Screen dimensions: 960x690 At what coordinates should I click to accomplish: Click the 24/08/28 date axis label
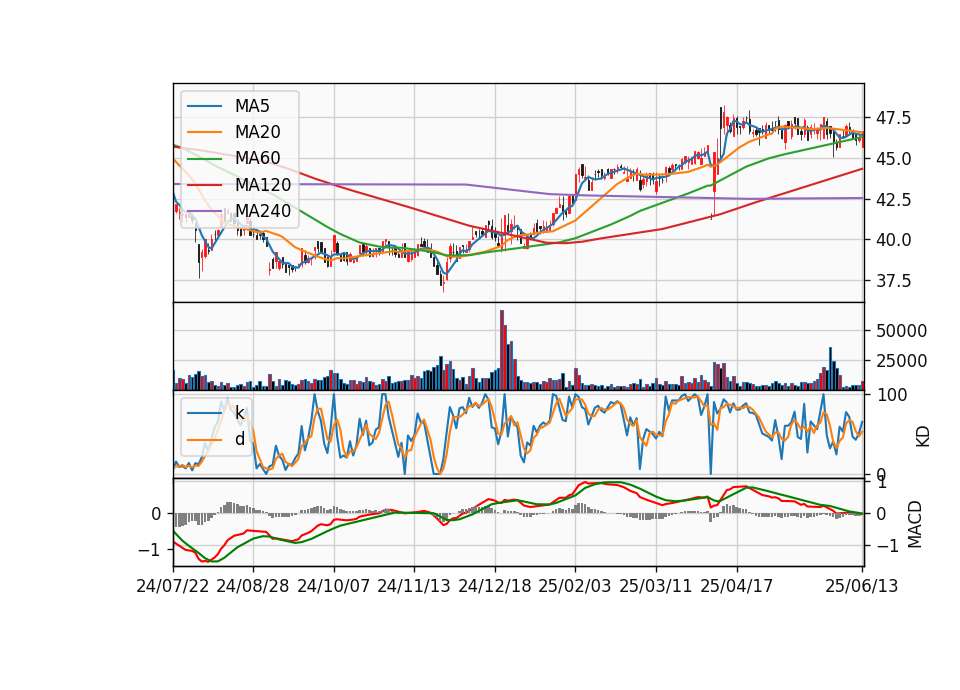pyautogui.click(x=253, y=586)
